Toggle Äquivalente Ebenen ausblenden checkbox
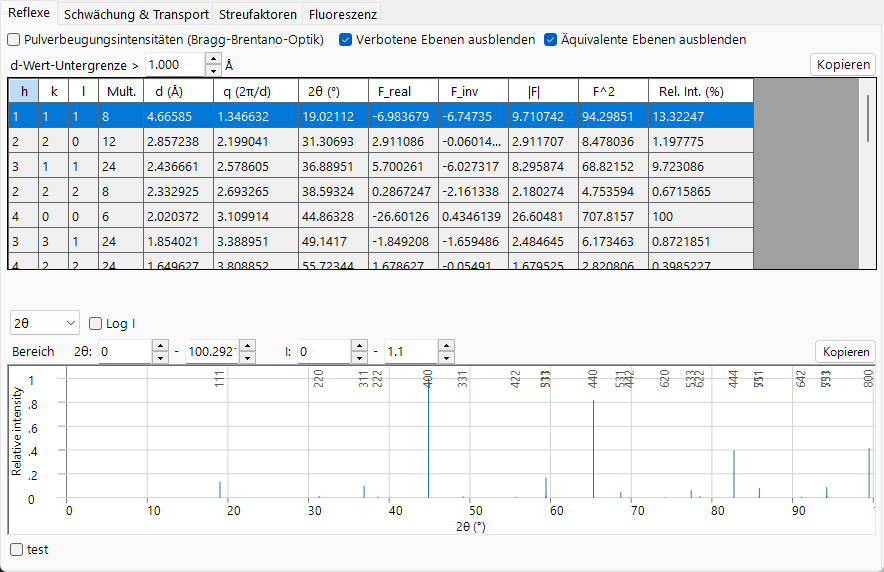Image resolution: width=884 pixels, height=572 pixels. [x=550, y=39]
